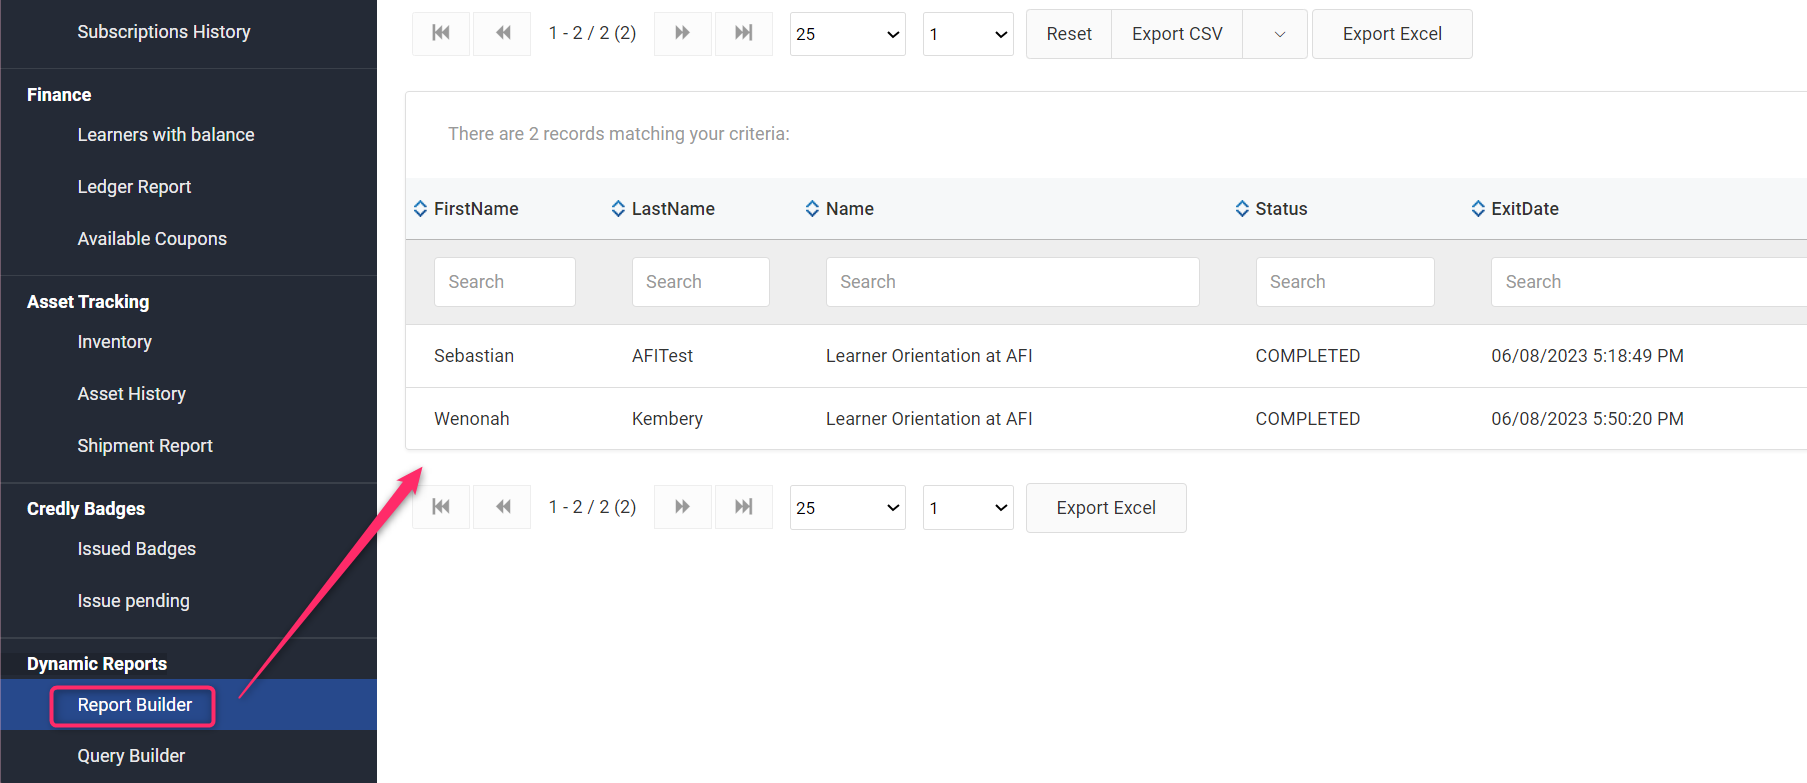Go to first page in bottom pagination
The height and width of the screenshot is (783, 1807).
click(x=441, y=507)
